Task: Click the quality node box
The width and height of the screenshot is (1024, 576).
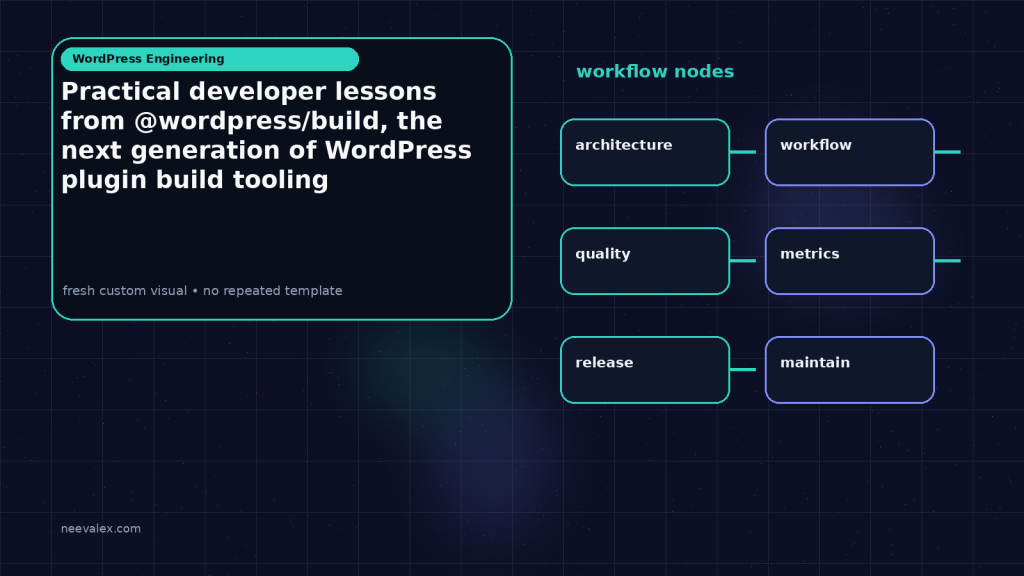Action: point(645,261)
